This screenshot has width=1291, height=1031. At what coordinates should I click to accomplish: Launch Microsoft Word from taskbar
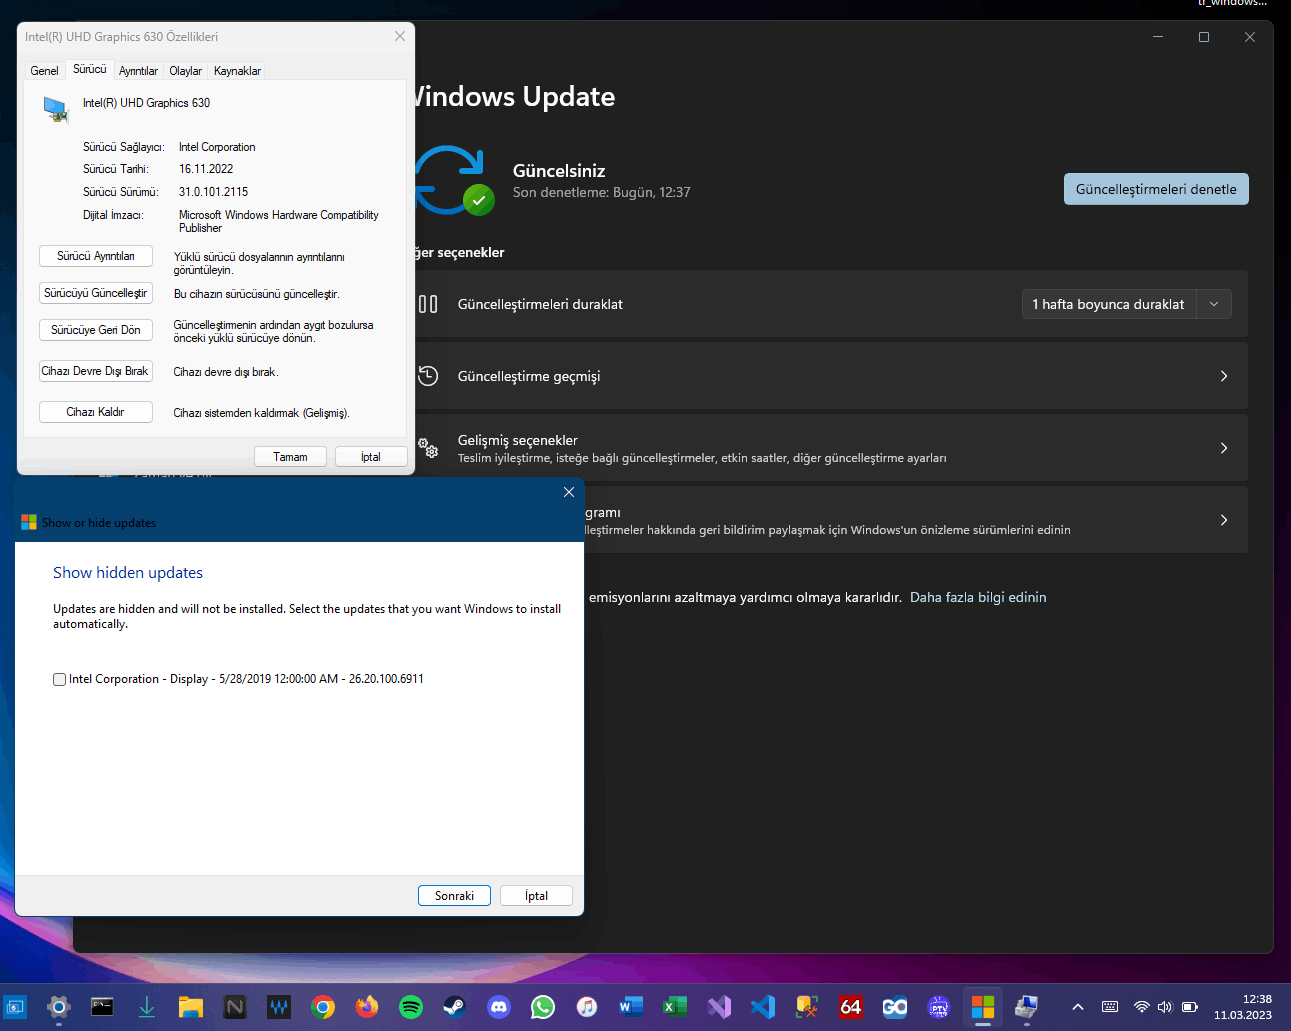631,1007
